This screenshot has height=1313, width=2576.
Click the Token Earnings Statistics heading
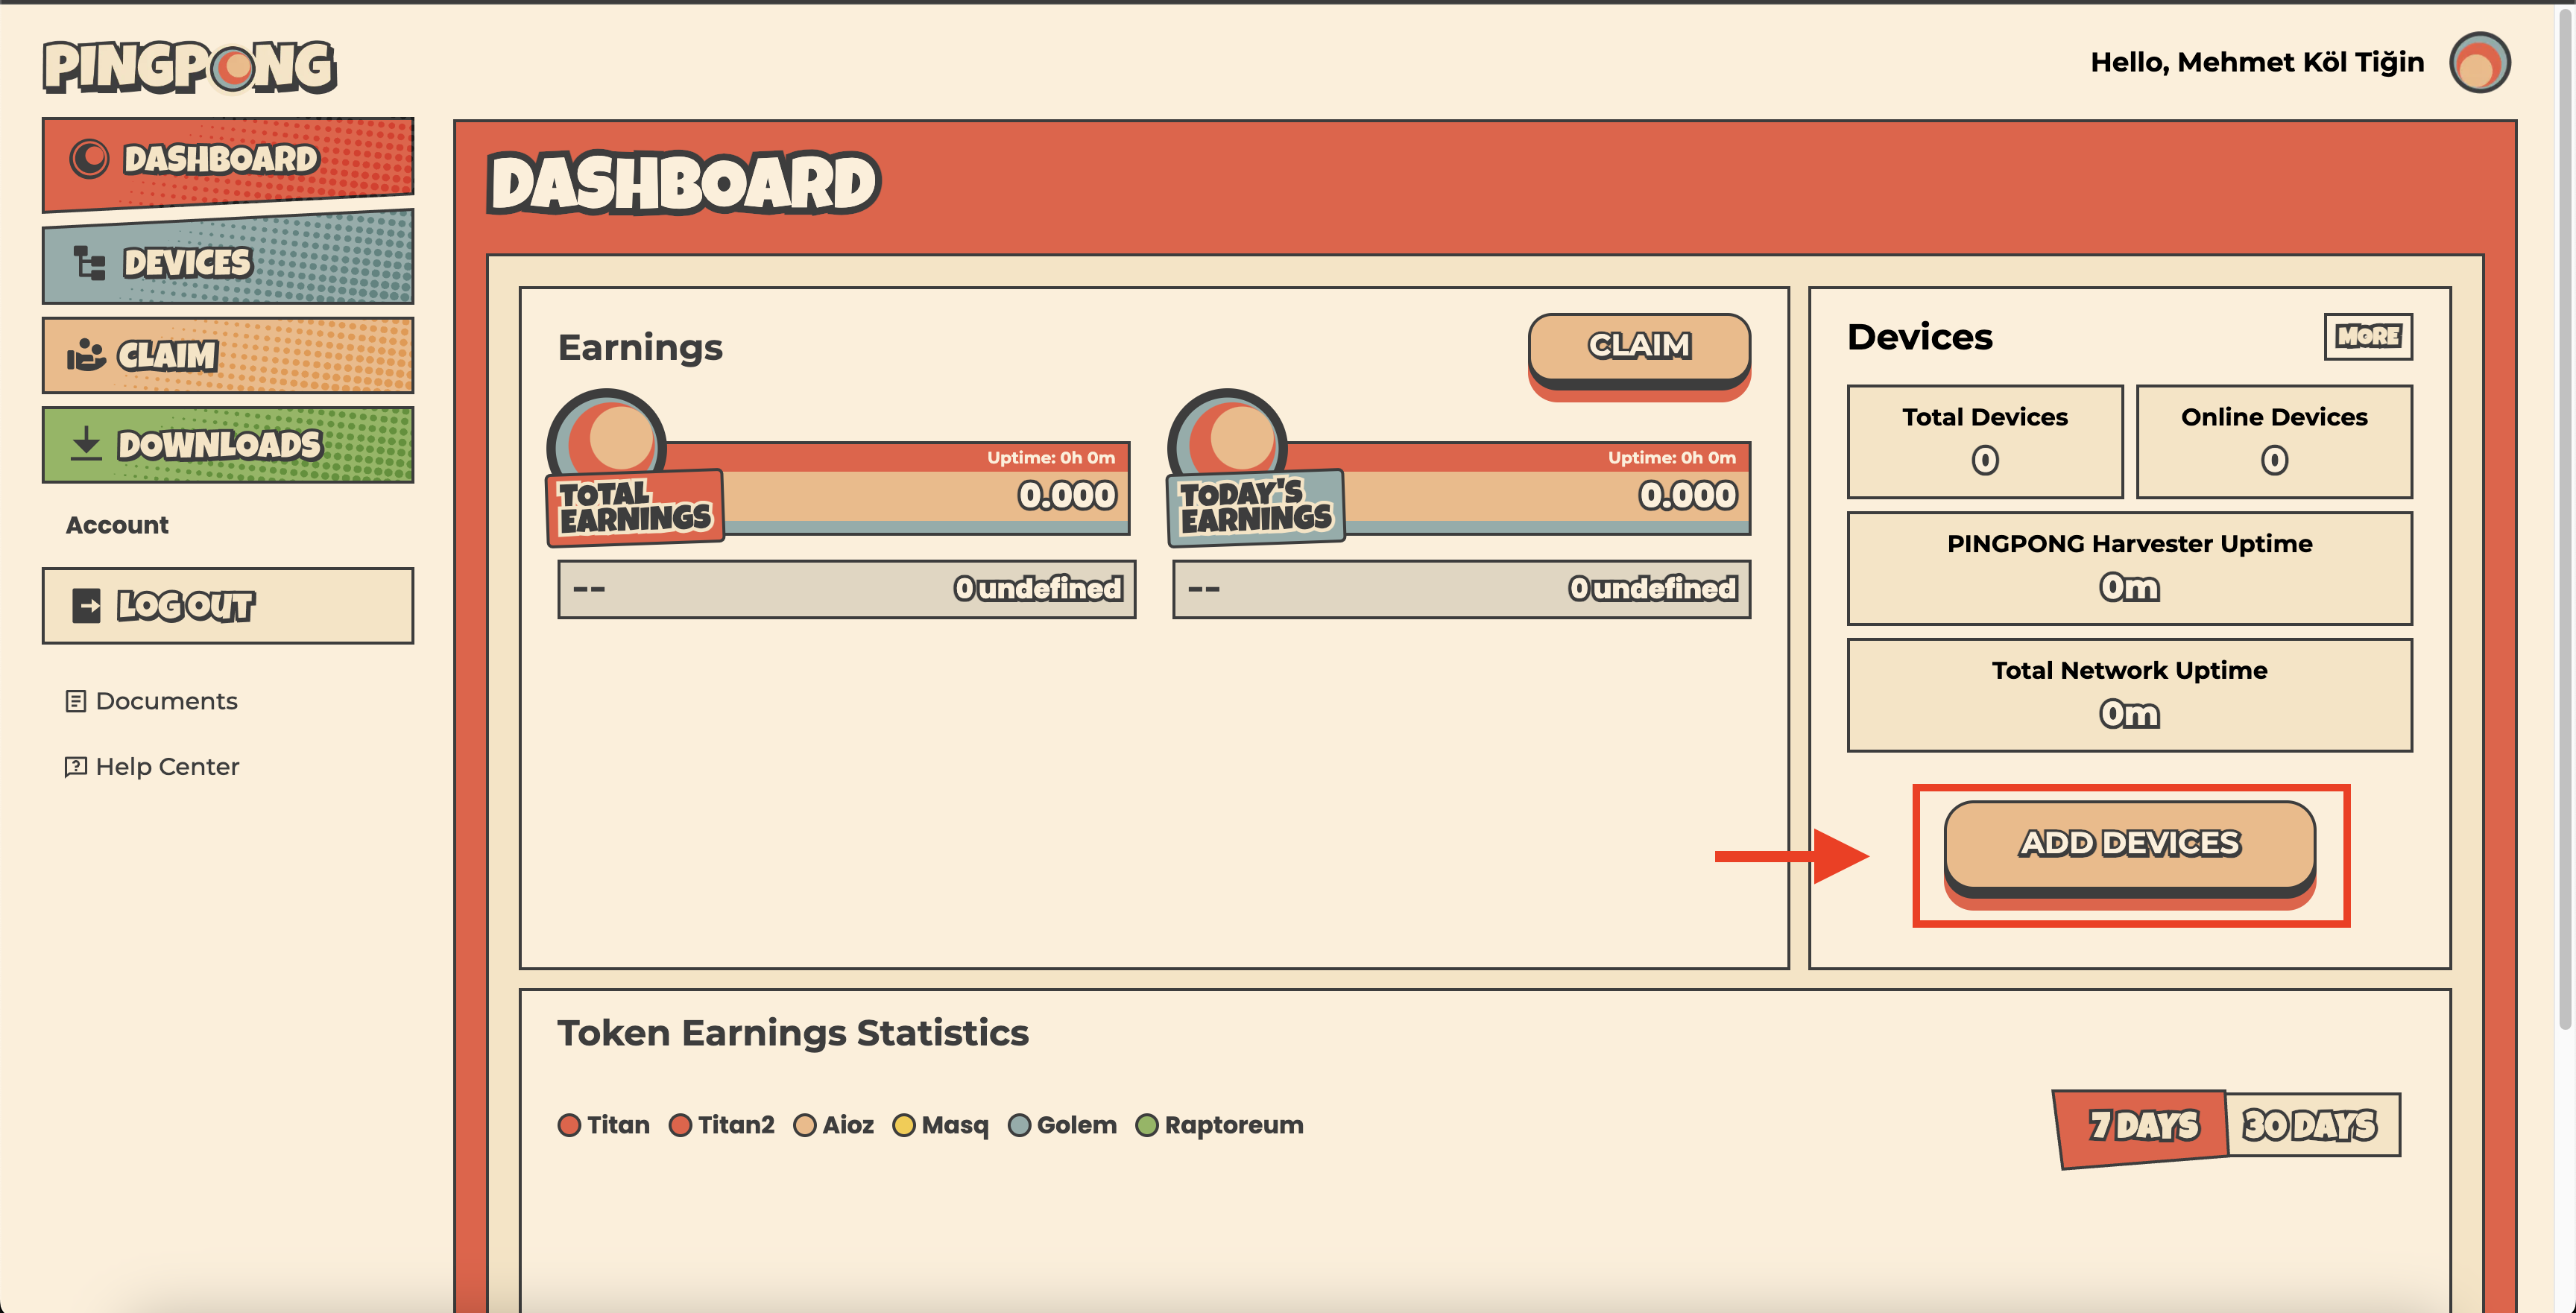tap(793, 1033)
